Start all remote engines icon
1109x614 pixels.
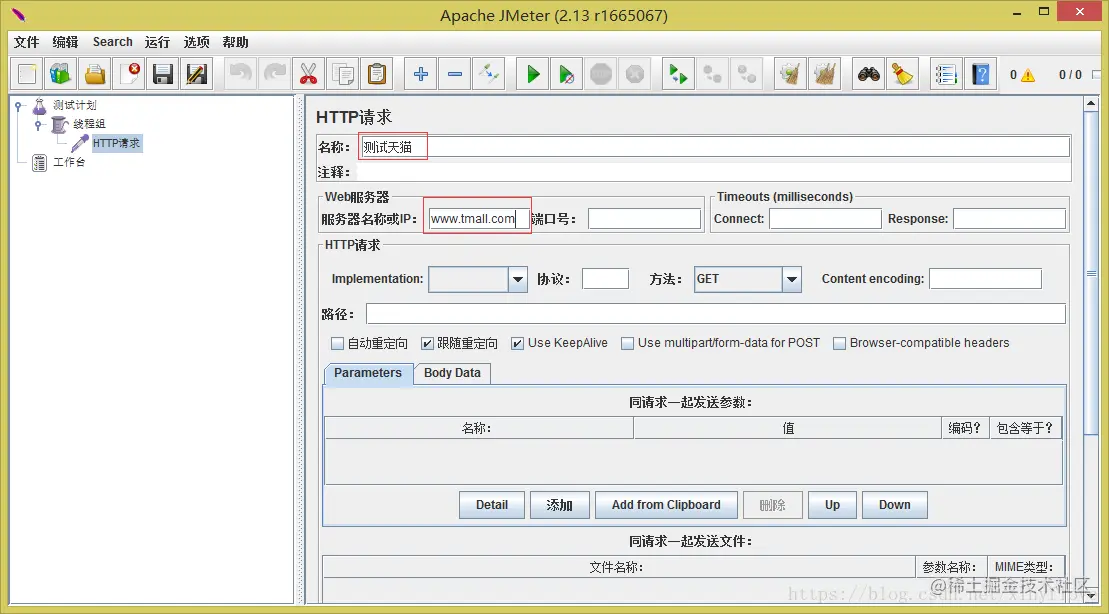point(678,74)
